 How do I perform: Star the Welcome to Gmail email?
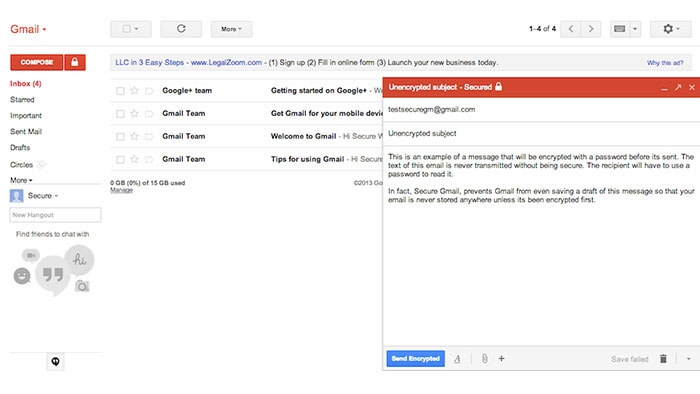134,136
